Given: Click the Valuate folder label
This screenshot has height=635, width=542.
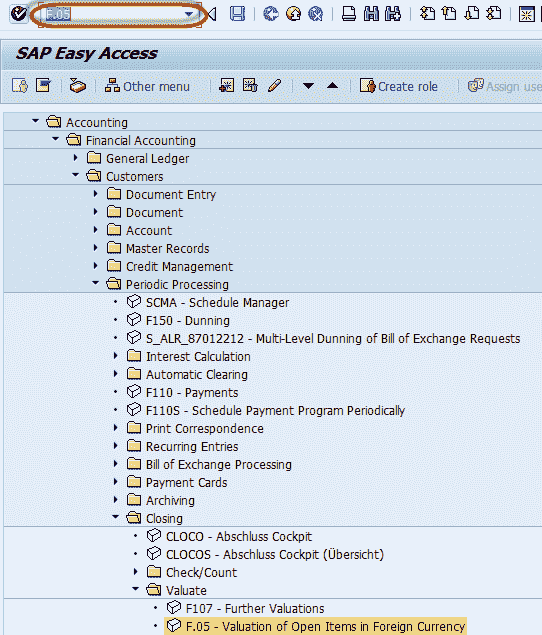Looking at the screenshot, I should coord(186,591).
